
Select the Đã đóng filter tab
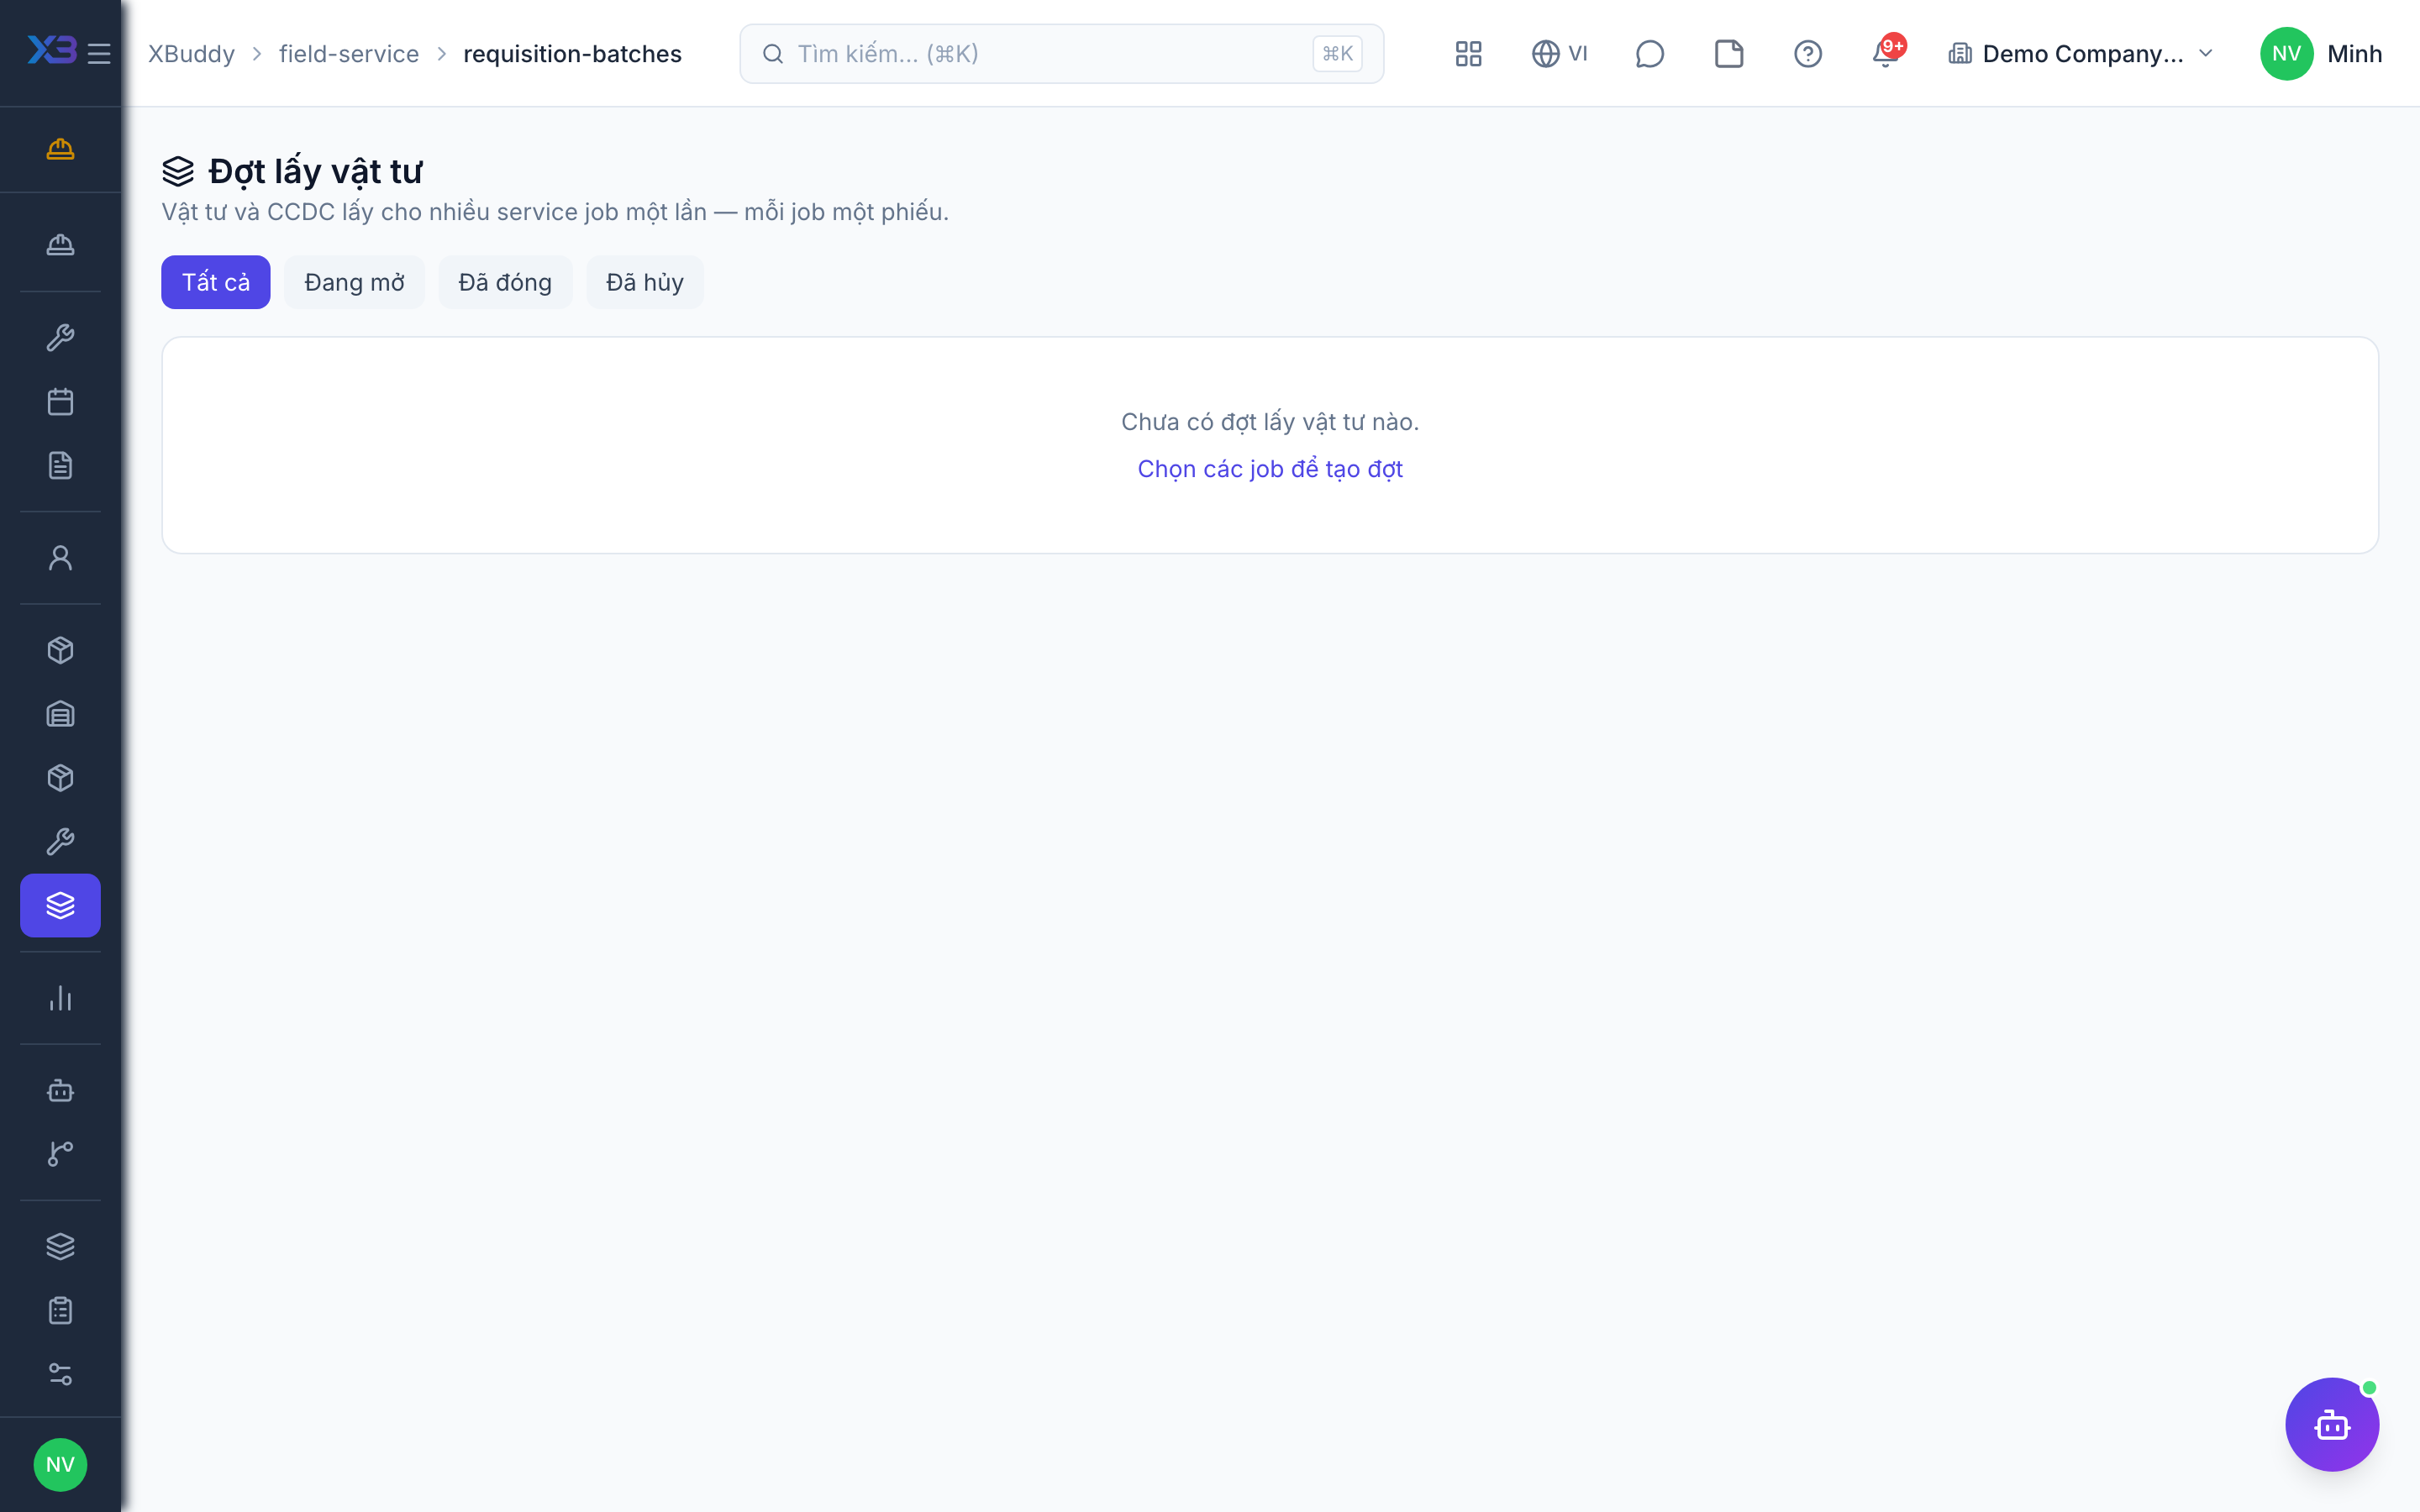coord(505,282)
